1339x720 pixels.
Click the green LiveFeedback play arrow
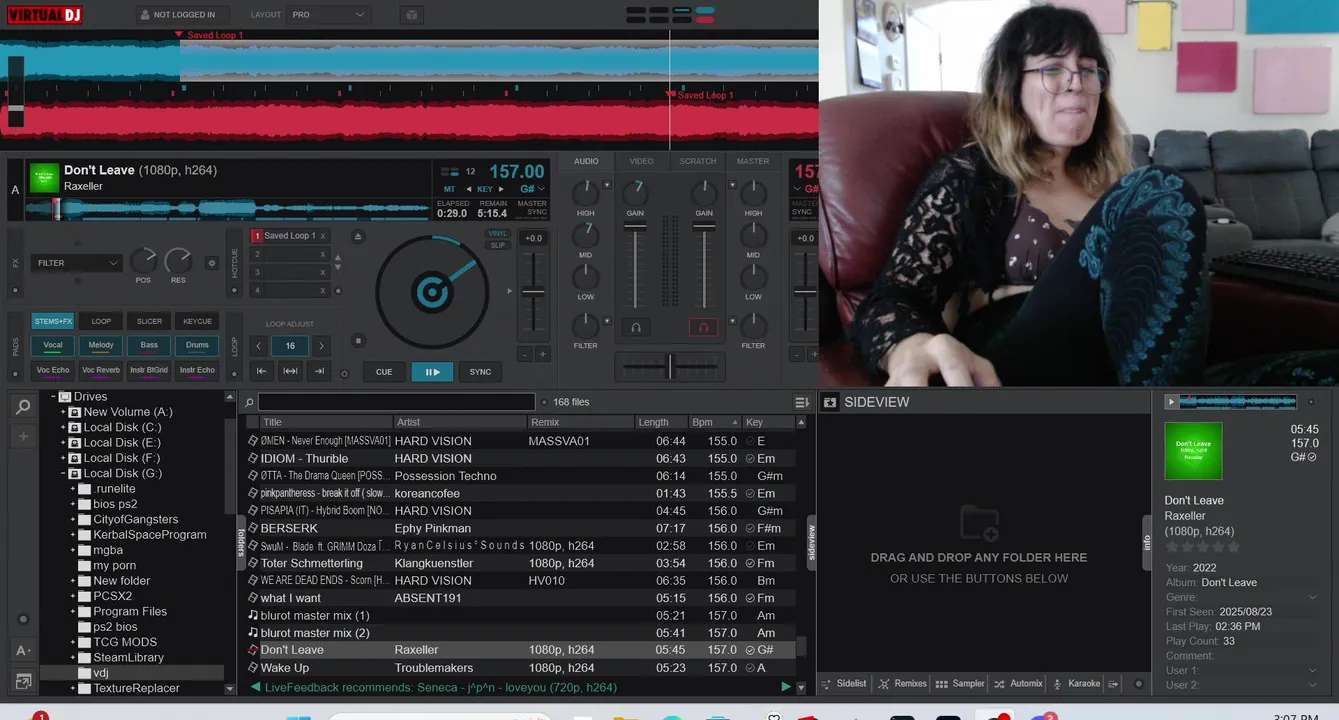(x=785, y=687)
